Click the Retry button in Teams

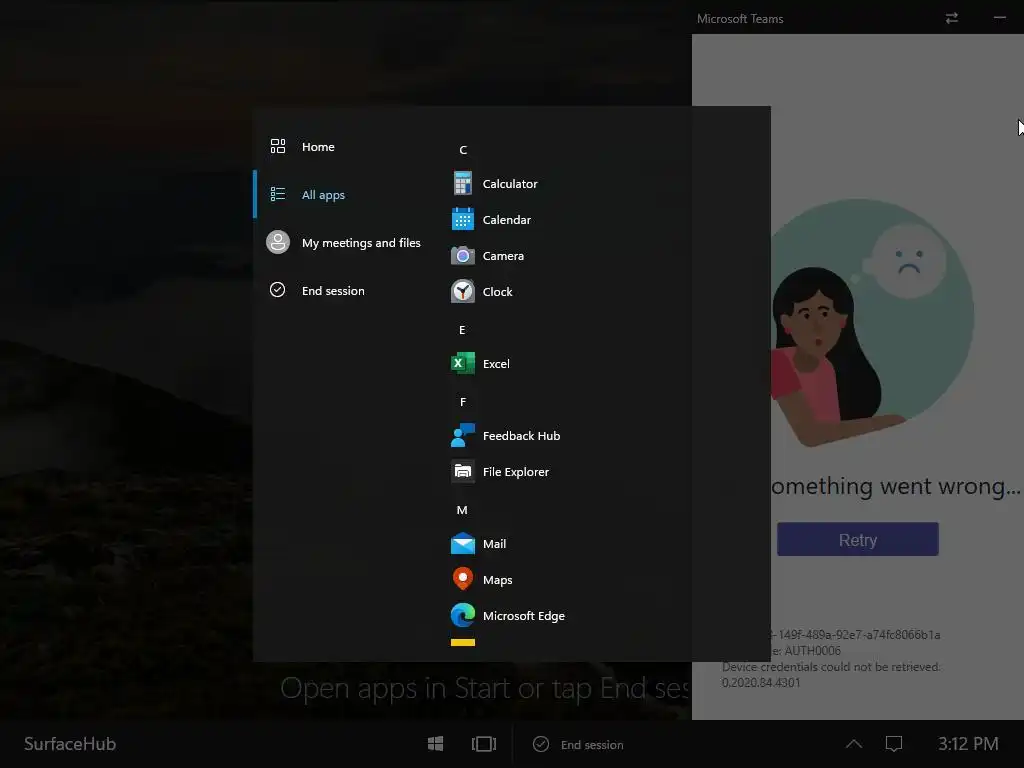coord(857,539)
